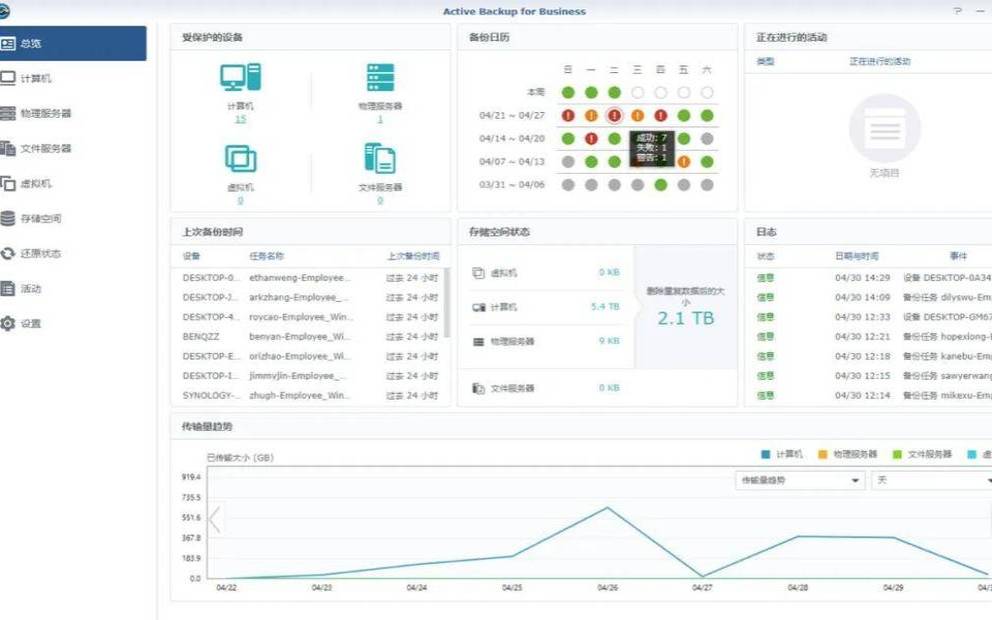Click the 设置 gear icon in sidebar
Image resolution: width=992 pixels, height=620 pixels.
click(8, 323)
